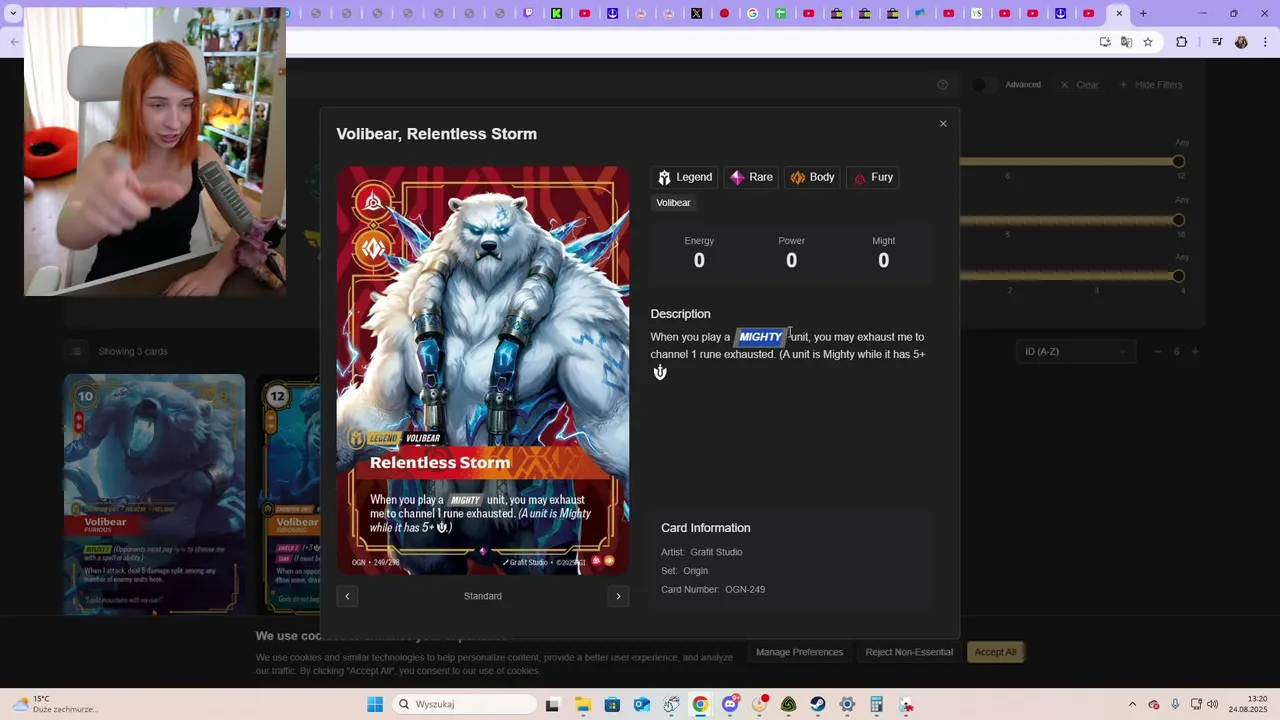Click the range slider handle ending at 10
This screenshot has width=1280, height=720.
pos(1178,220)
